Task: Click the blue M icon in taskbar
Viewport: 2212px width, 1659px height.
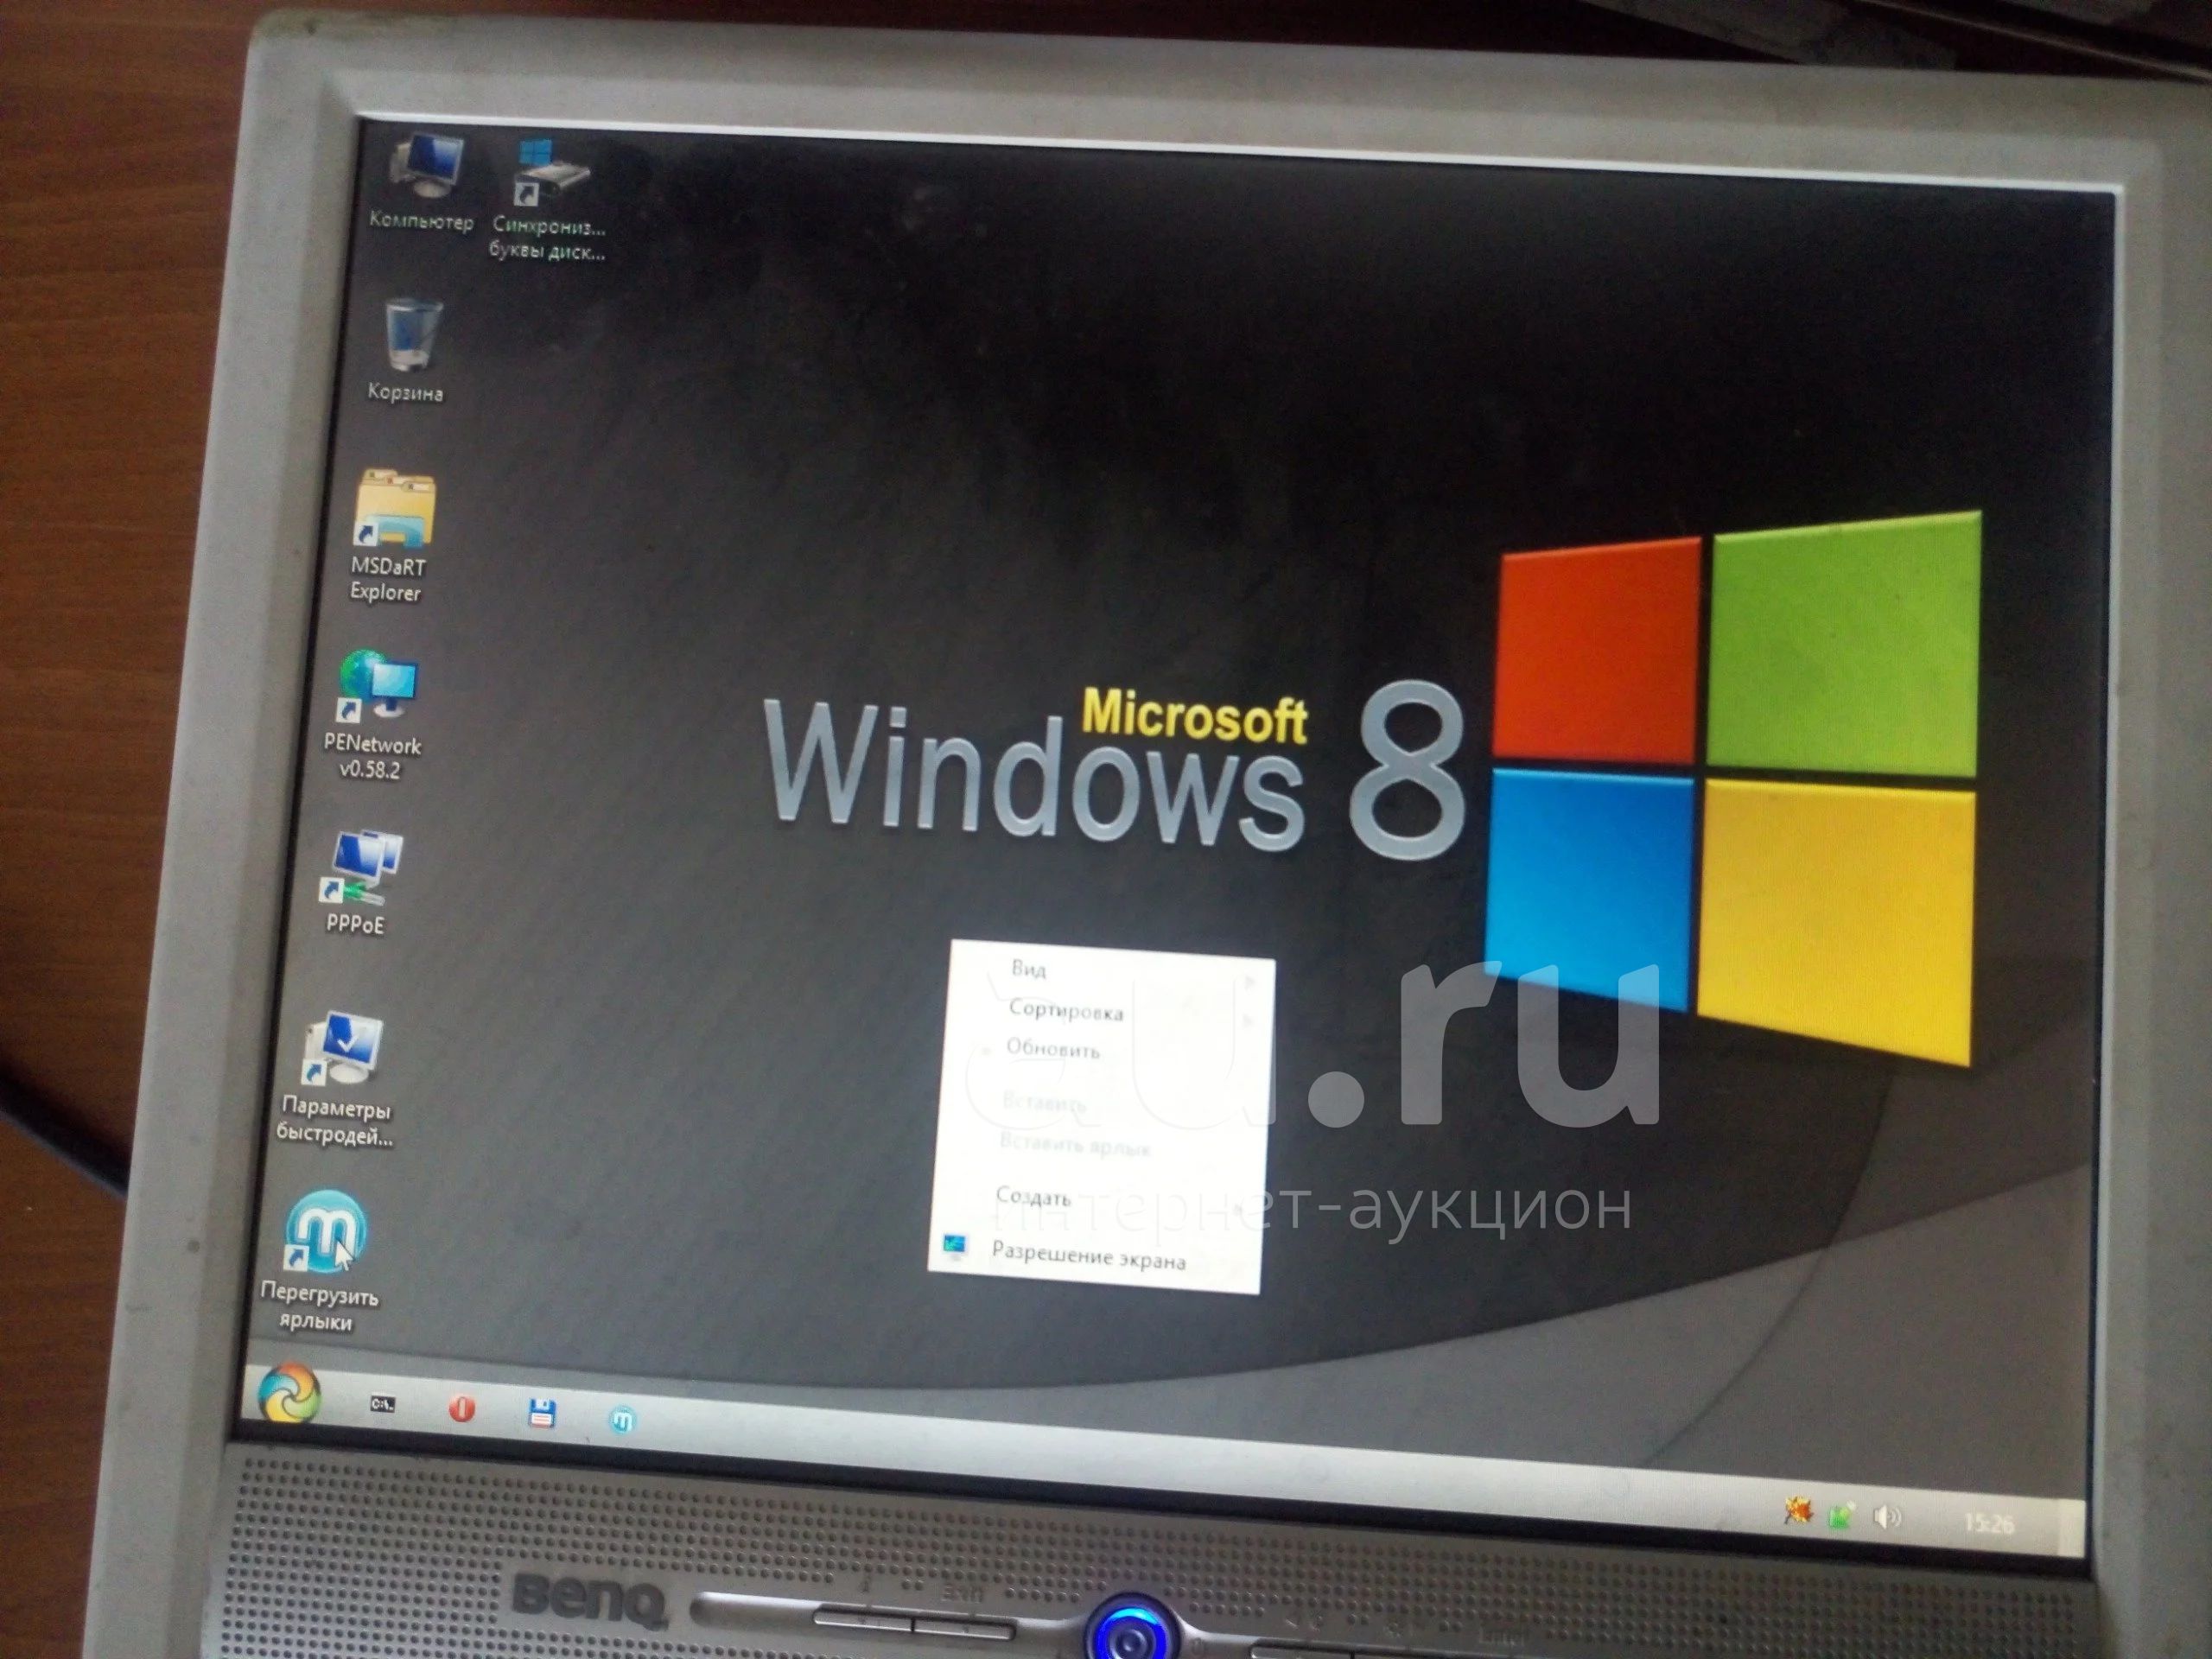Action: [x=622, y=1419]
